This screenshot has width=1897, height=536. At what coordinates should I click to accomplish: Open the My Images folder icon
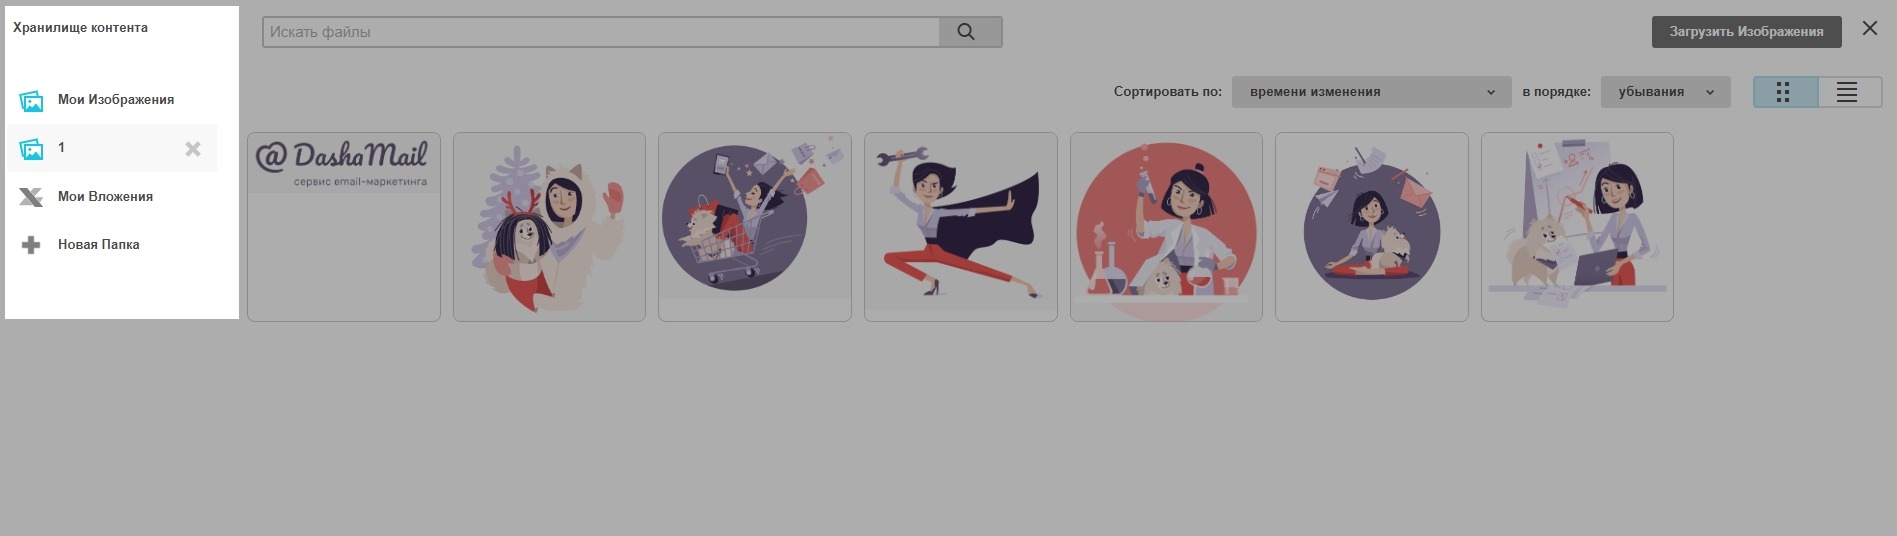[32, 101]
